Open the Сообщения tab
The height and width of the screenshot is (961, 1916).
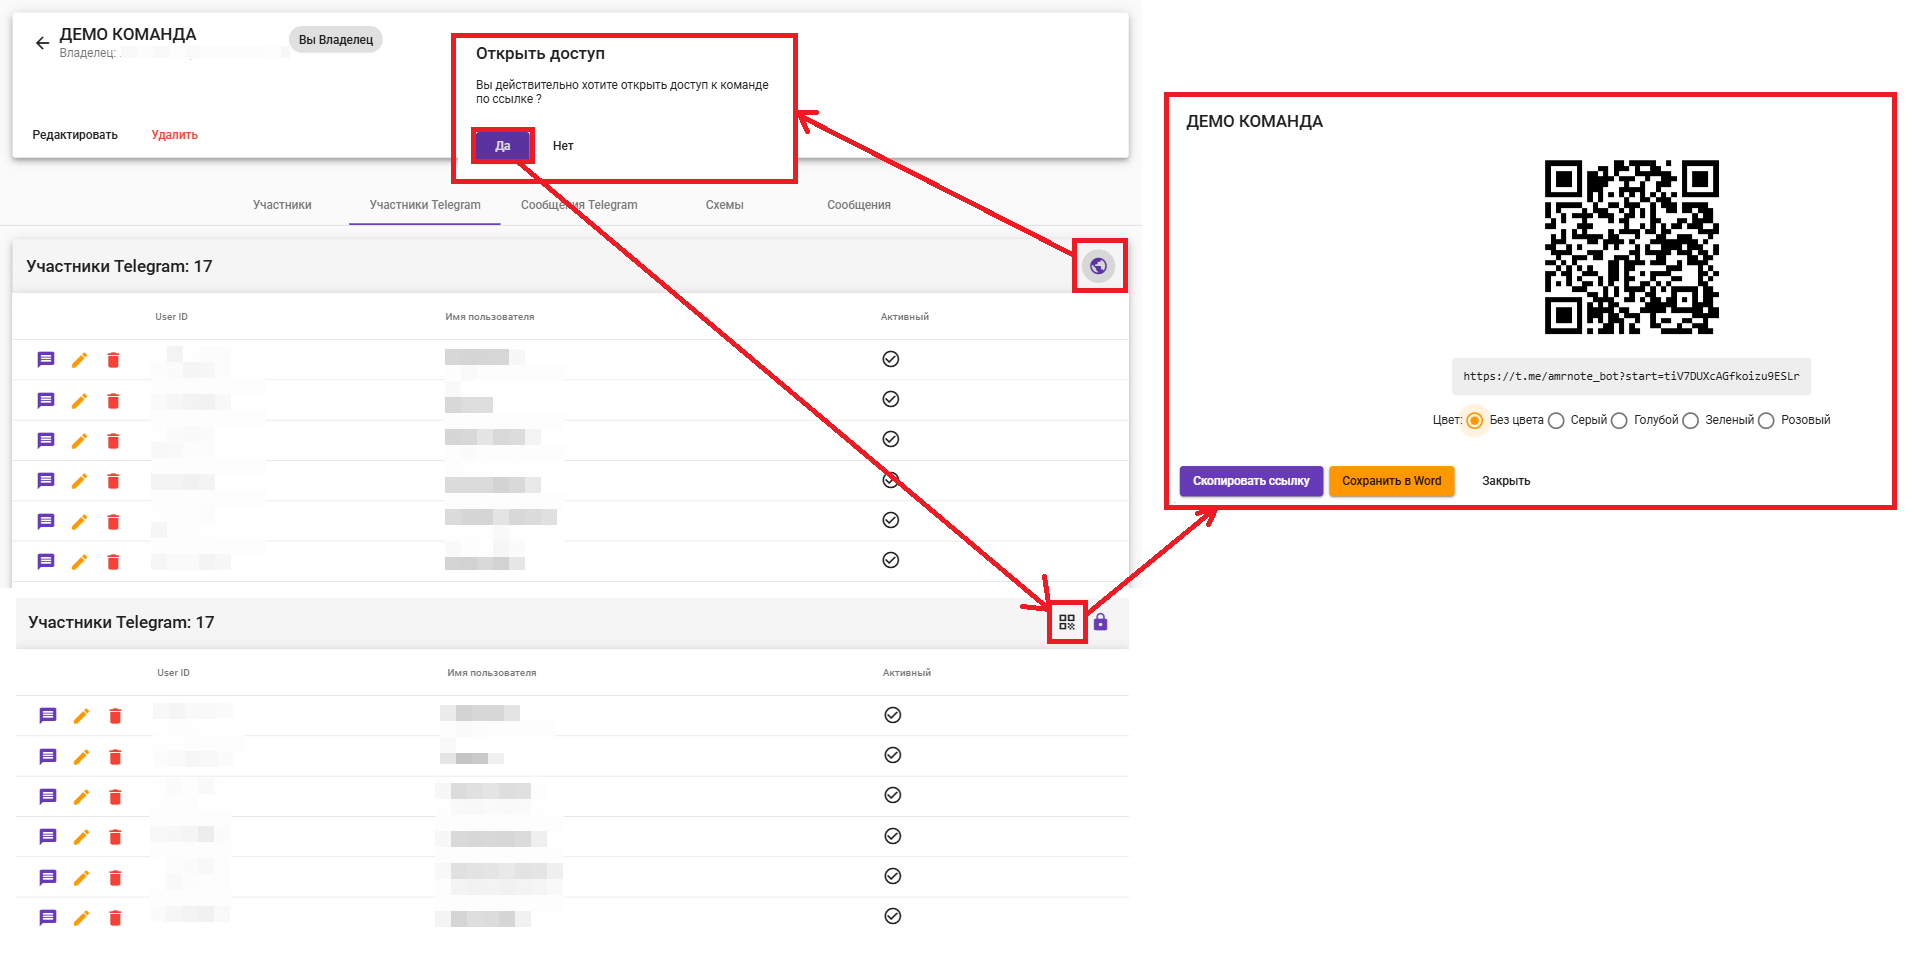pos(859,205)
